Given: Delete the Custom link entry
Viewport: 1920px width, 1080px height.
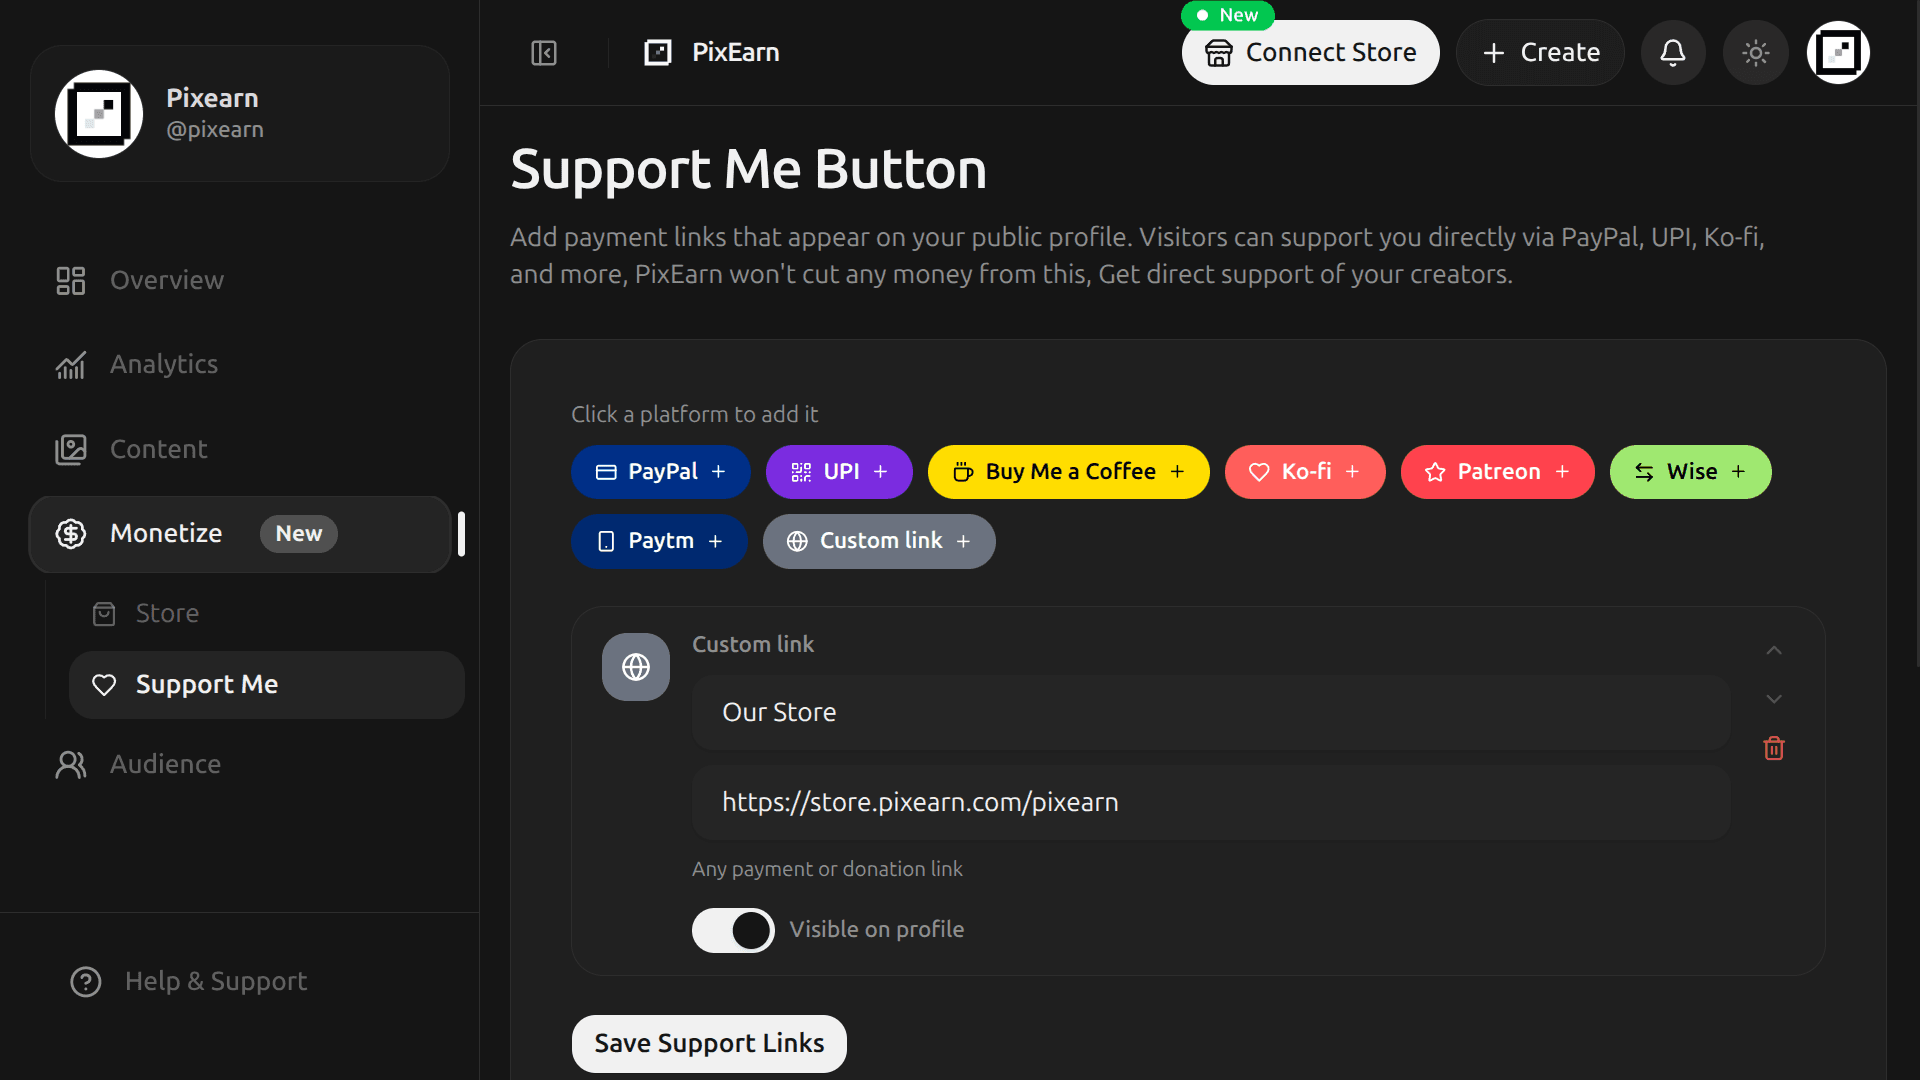Looking at the screenshot, I should pos(1774,748).
